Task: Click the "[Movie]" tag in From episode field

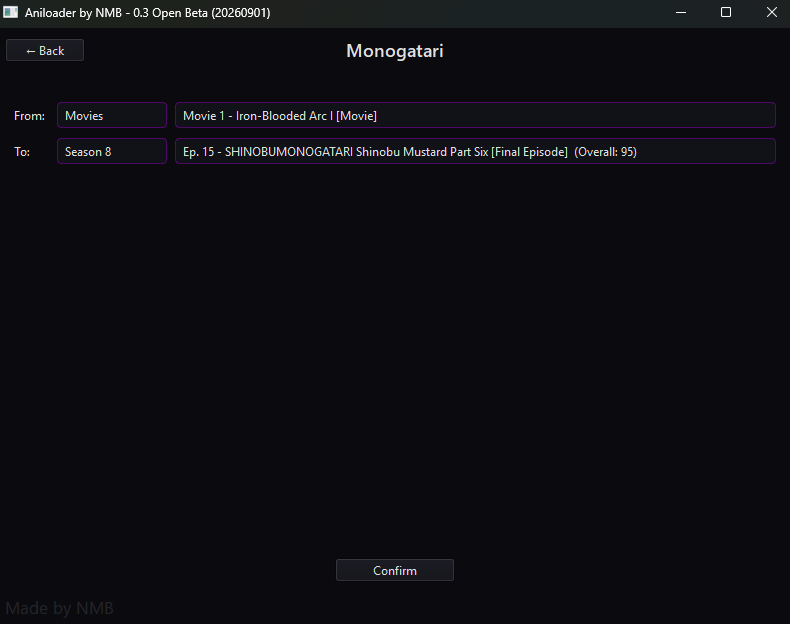Action: pyautogui.click(x=356, y=116)
